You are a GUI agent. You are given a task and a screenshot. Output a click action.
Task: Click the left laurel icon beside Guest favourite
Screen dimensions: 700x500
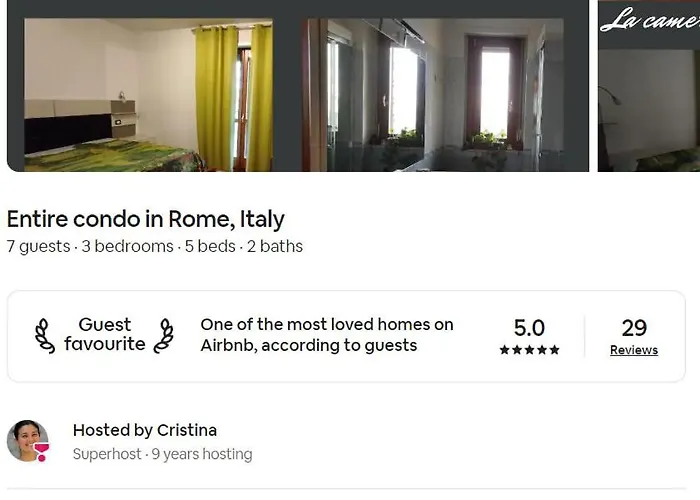[45, 335]
